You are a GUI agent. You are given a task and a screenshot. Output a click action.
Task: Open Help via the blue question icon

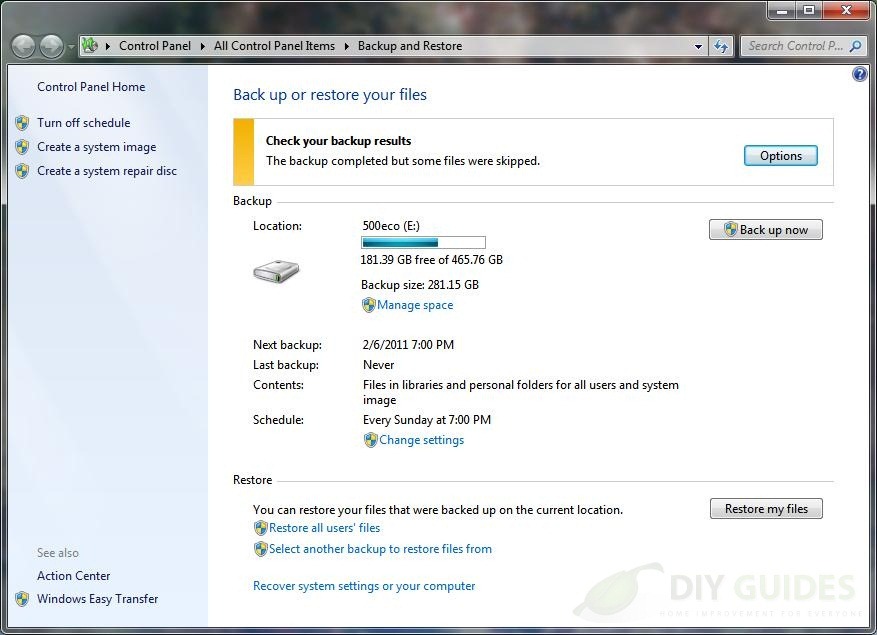click(860, 74)
